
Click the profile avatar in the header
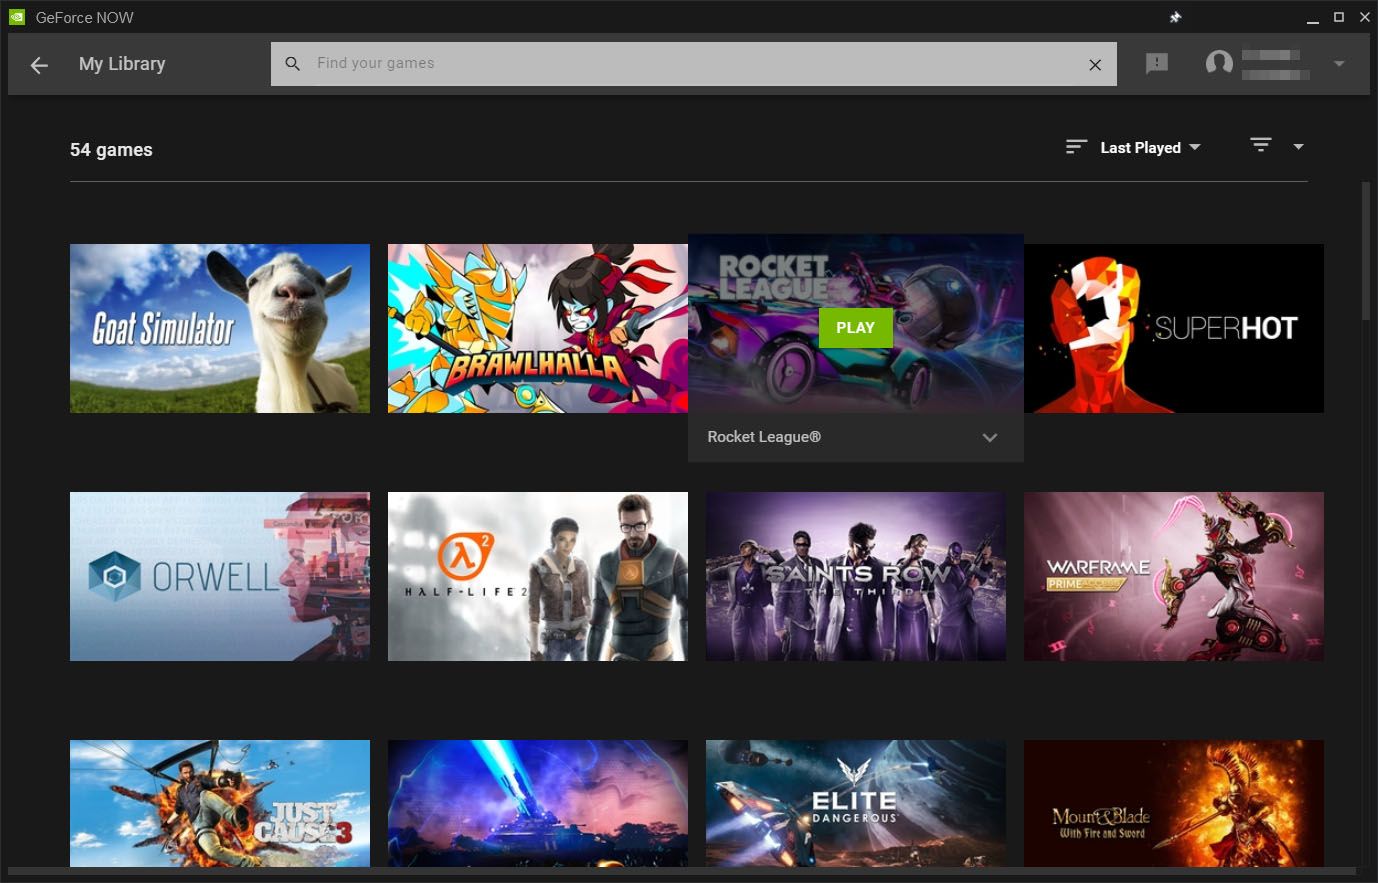pyautogui.click(x=1219, y=63)
